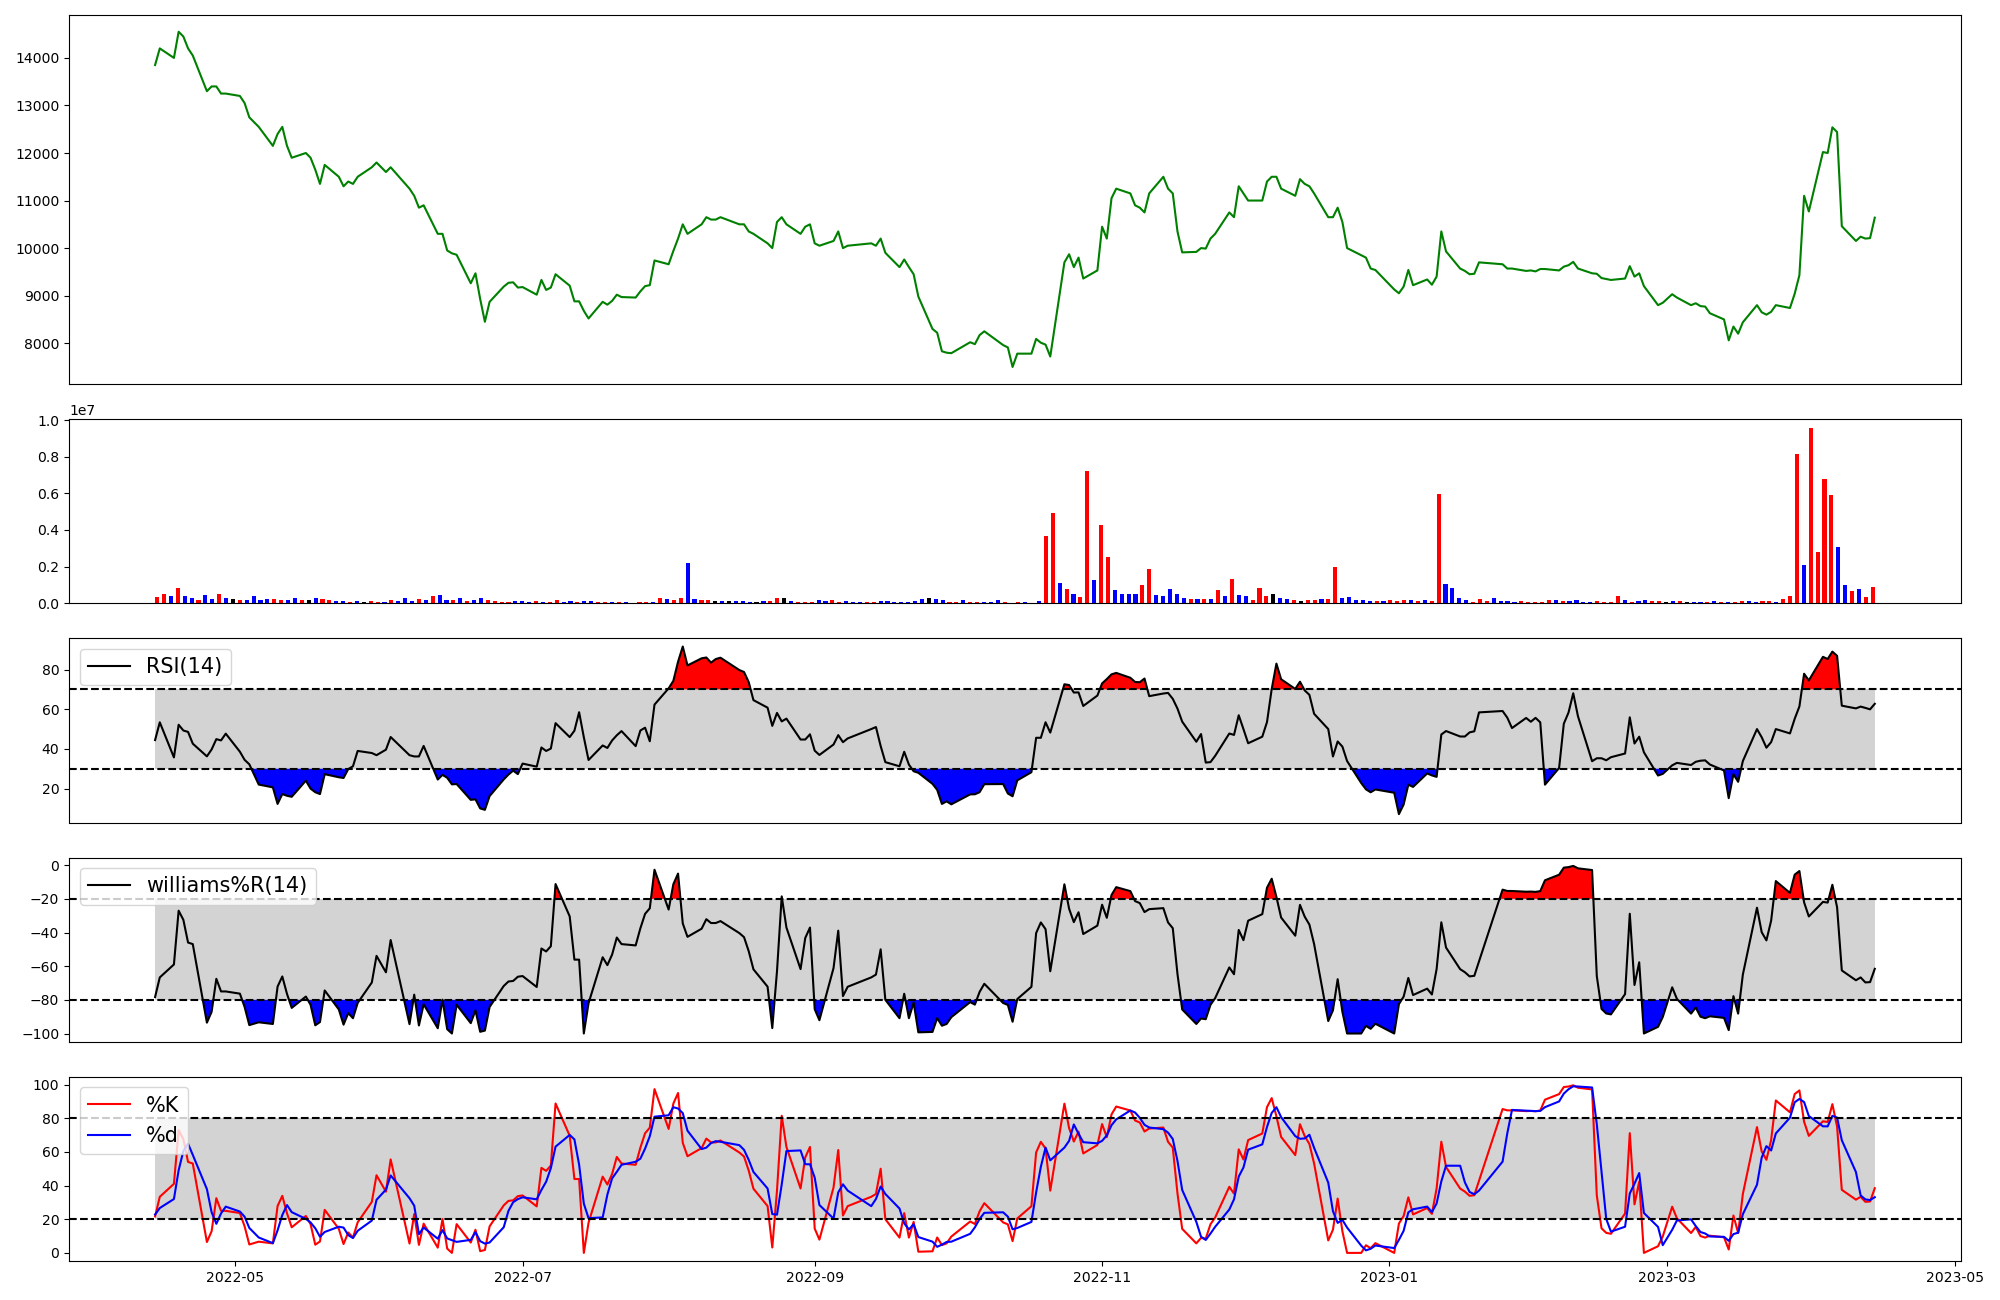Click the 8000 price axis label
Image resolution: width=2000 pixels, height=1300 pixels.
pos(42,344)
